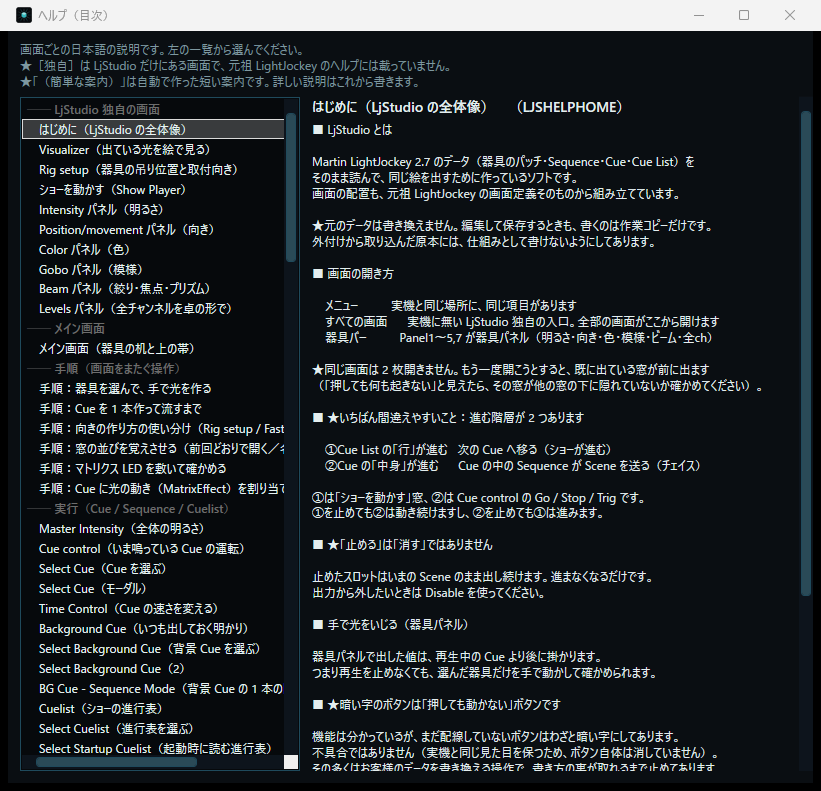The image size is (821, 791).
Task: Click the ■ 画面の開き方 section heading
Action: [x=353, y=273]
